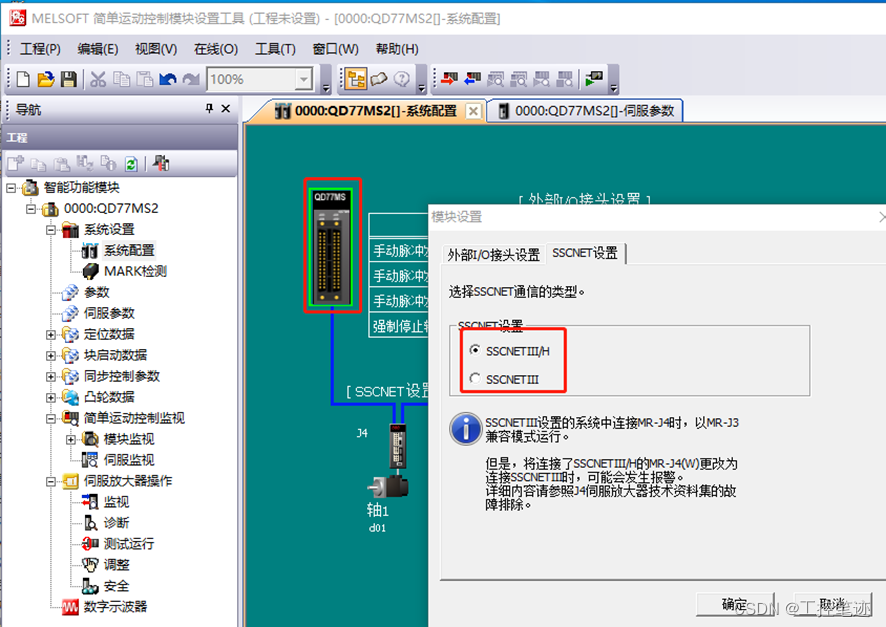Open the 窗口(W) menu
Screen dimensions: 886x627
tap(336, 49)
